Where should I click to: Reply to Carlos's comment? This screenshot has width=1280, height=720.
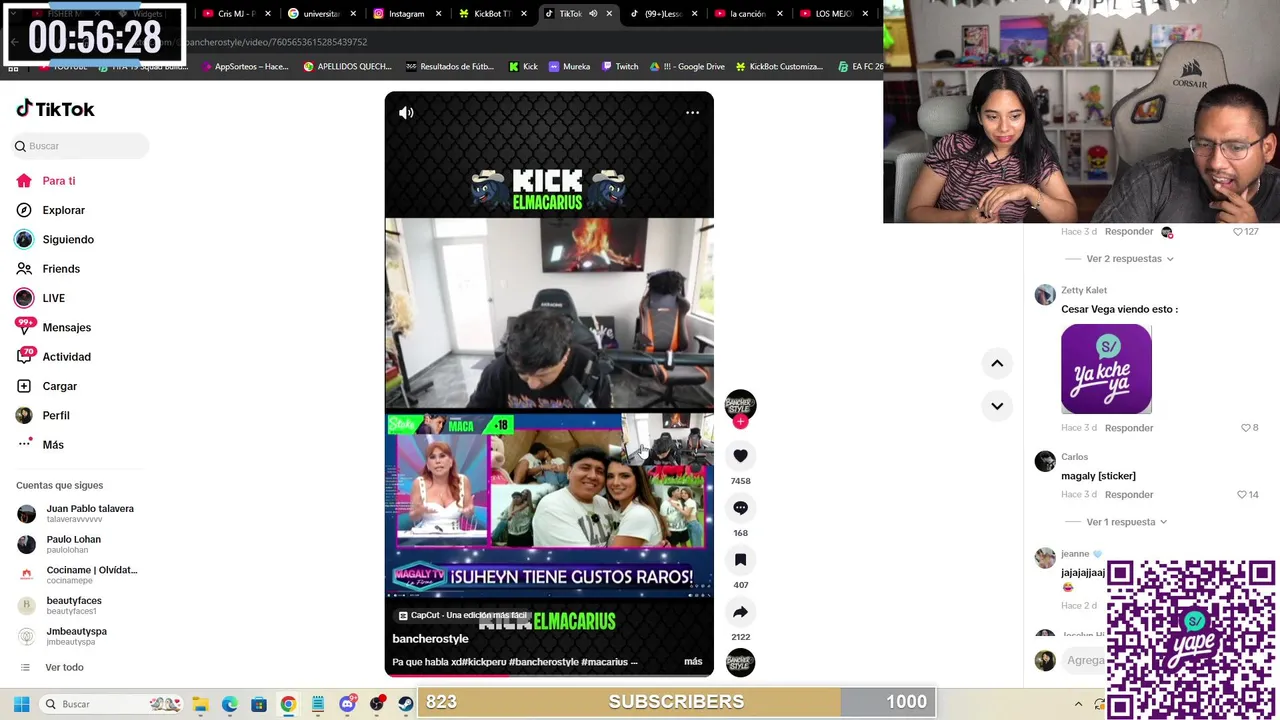1129,495
